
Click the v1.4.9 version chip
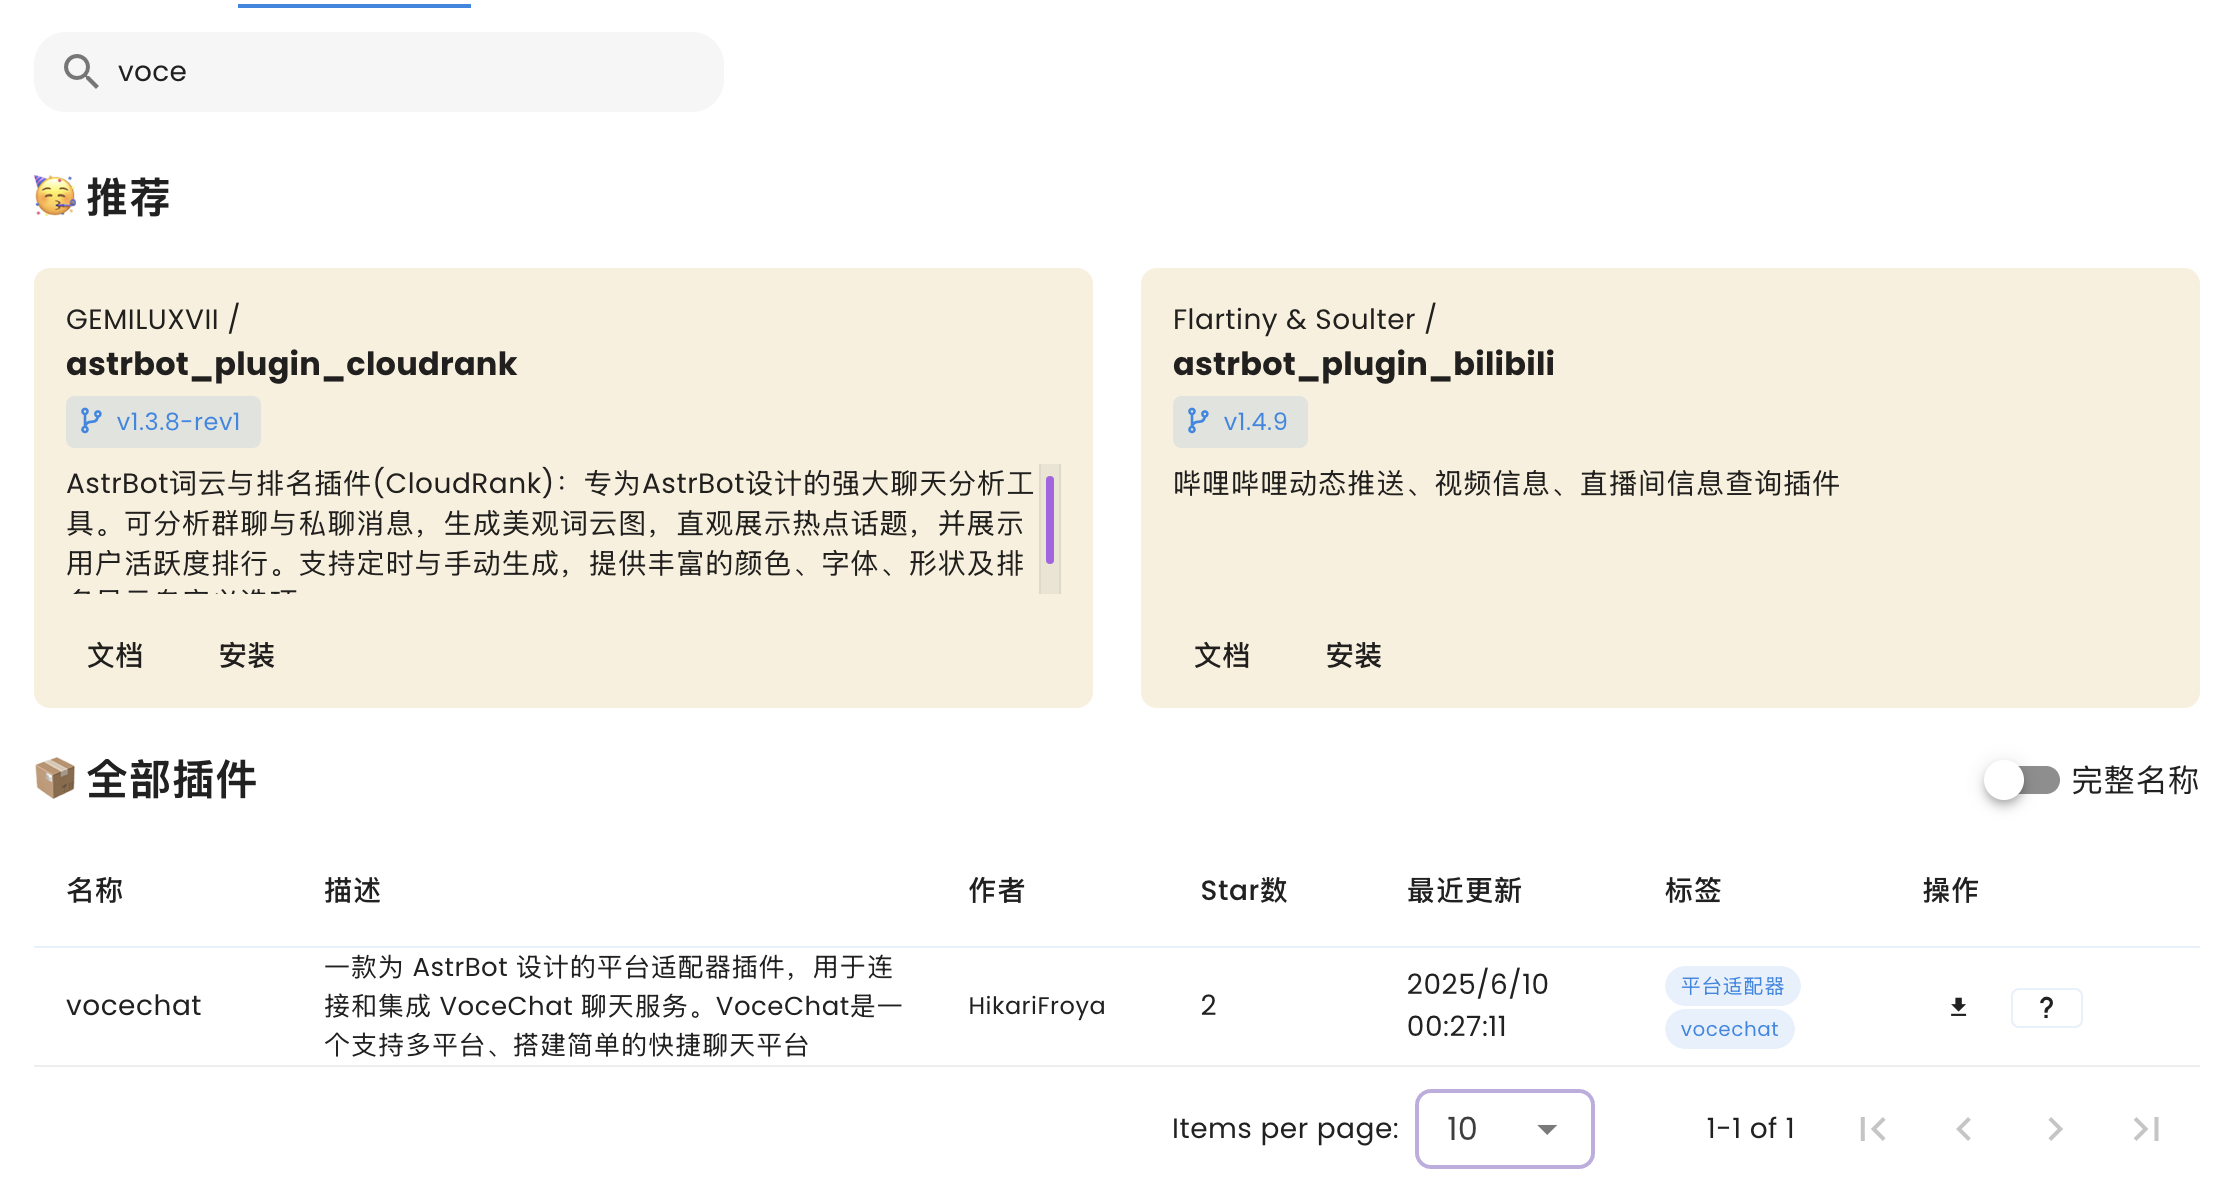(x=1240, y=422)
